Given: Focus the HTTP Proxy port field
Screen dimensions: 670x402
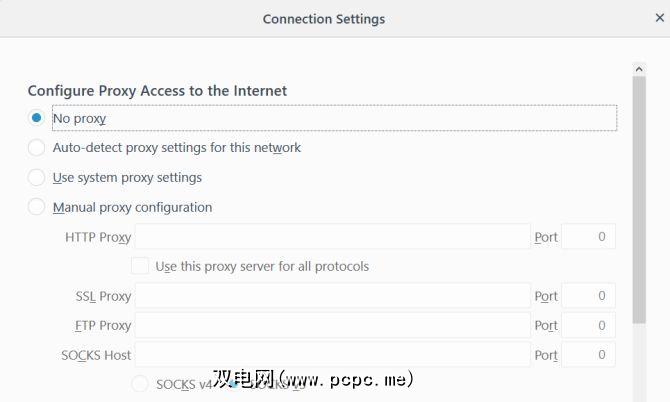Looking at the screenshot, I should click(588, 237).
